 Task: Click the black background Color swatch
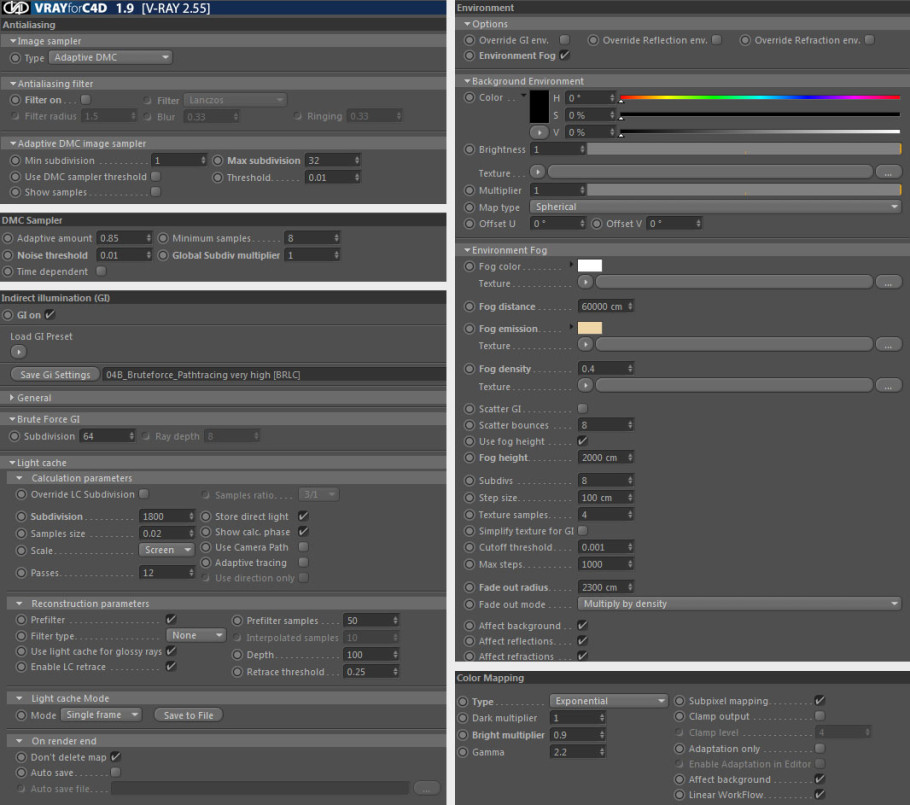coord(539,107)
